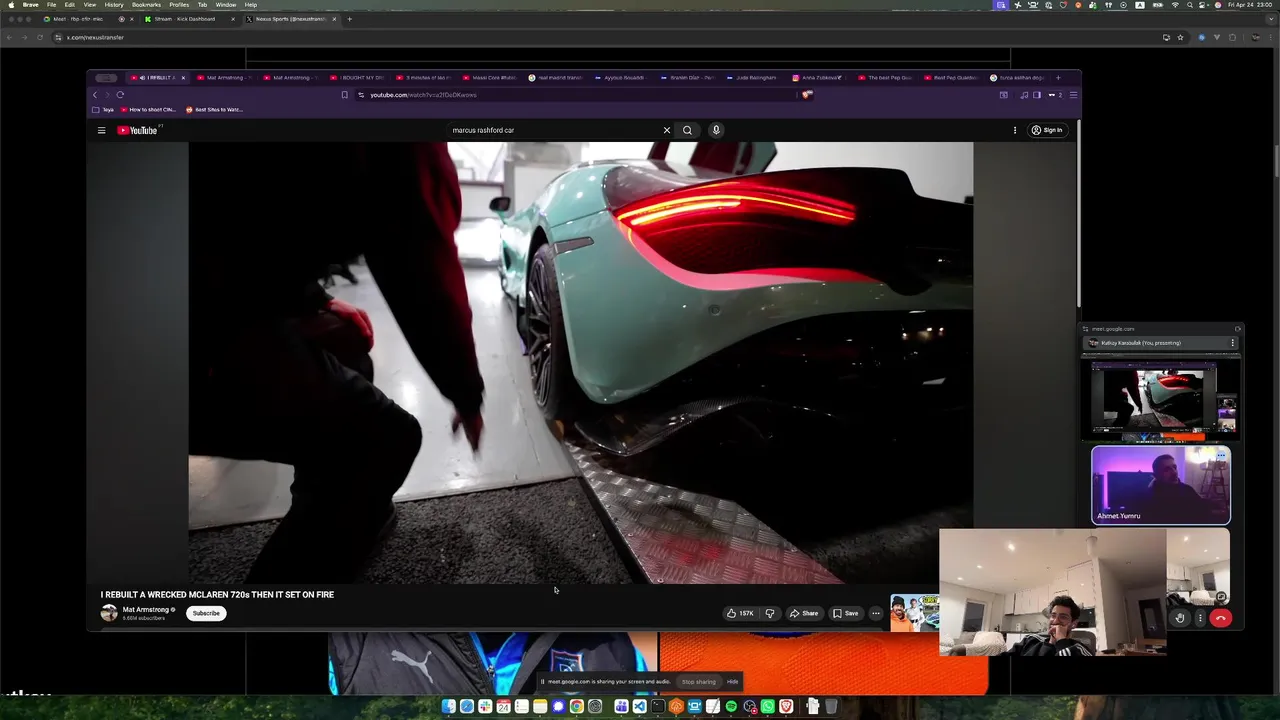
Task: Close the 'I REBUILT A...' inner tab
Action: (x=183, y=78)
